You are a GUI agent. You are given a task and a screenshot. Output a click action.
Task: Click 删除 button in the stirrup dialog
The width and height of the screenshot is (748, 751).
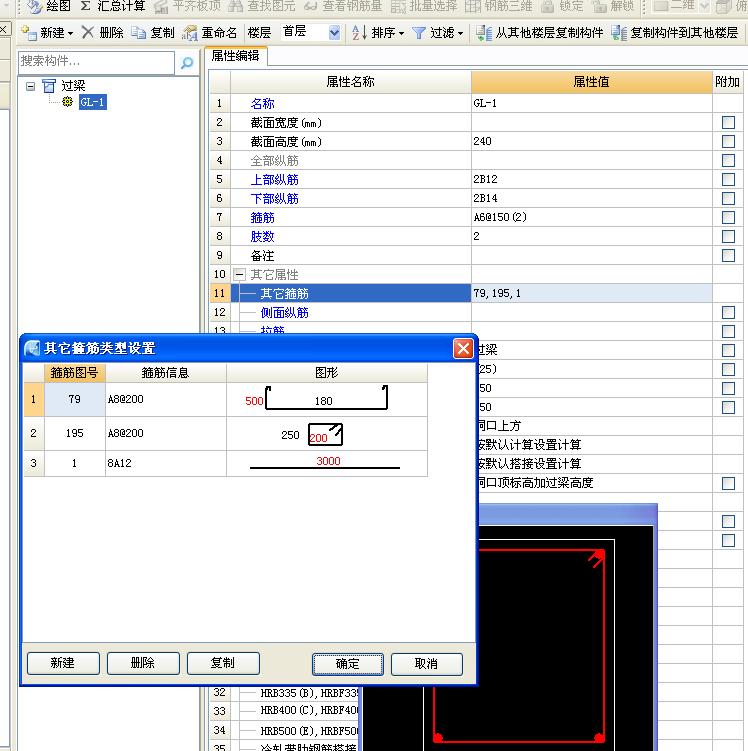pos(143,663)
